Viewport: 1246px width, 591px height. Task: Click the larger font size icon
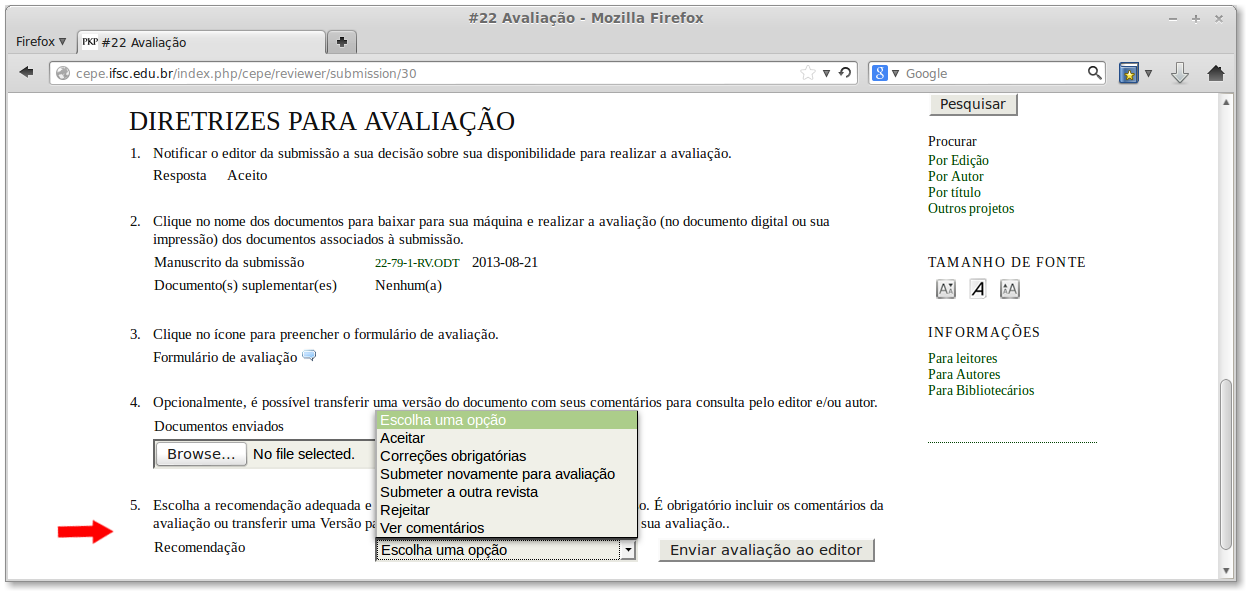coord(1010,289)
